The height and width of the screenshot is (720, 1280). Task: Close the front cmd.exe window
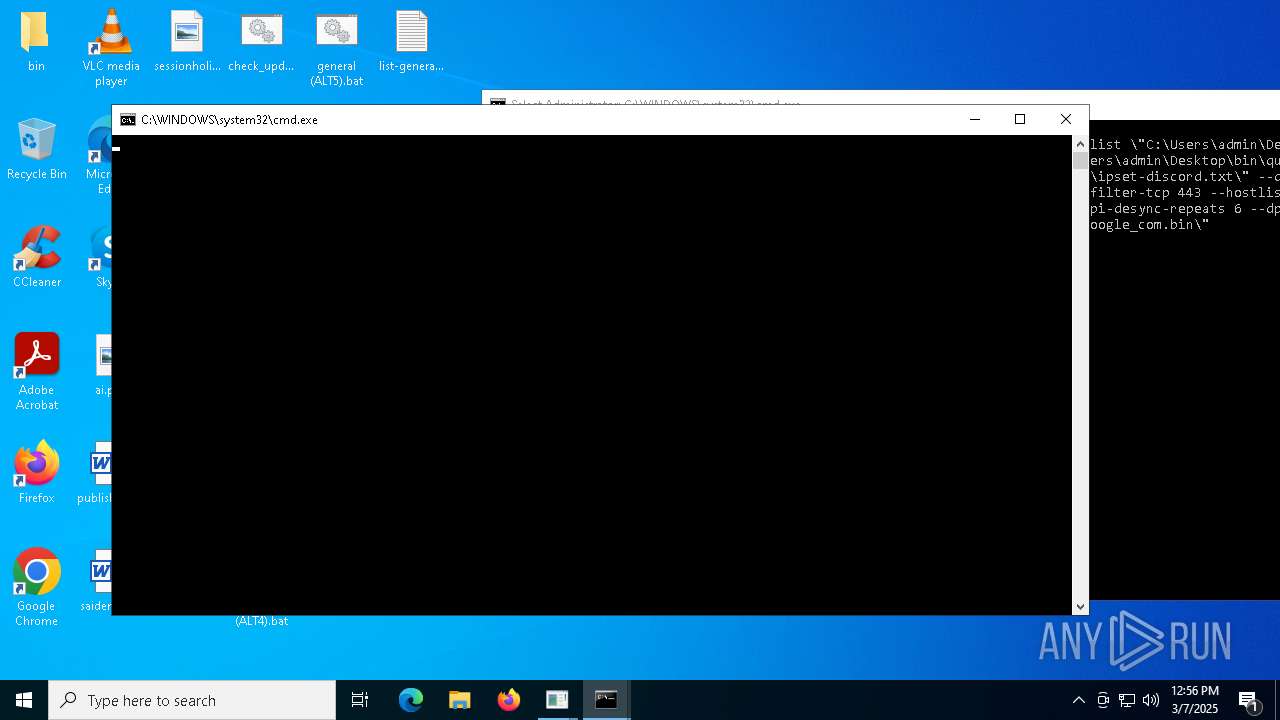coord(1066,119)
